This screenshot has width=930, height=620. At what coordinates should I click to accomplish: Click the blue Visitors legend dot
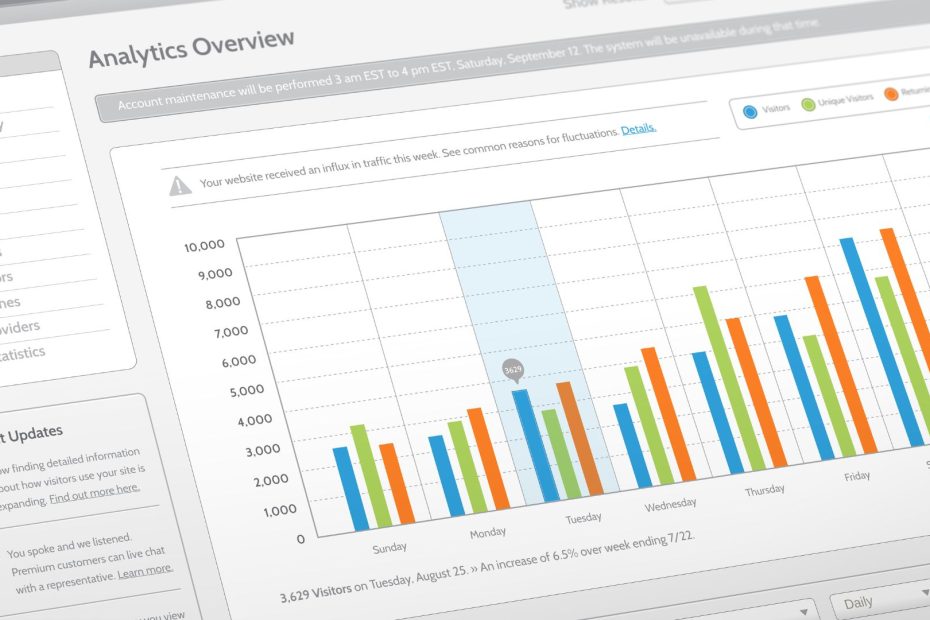click(749, 112)
